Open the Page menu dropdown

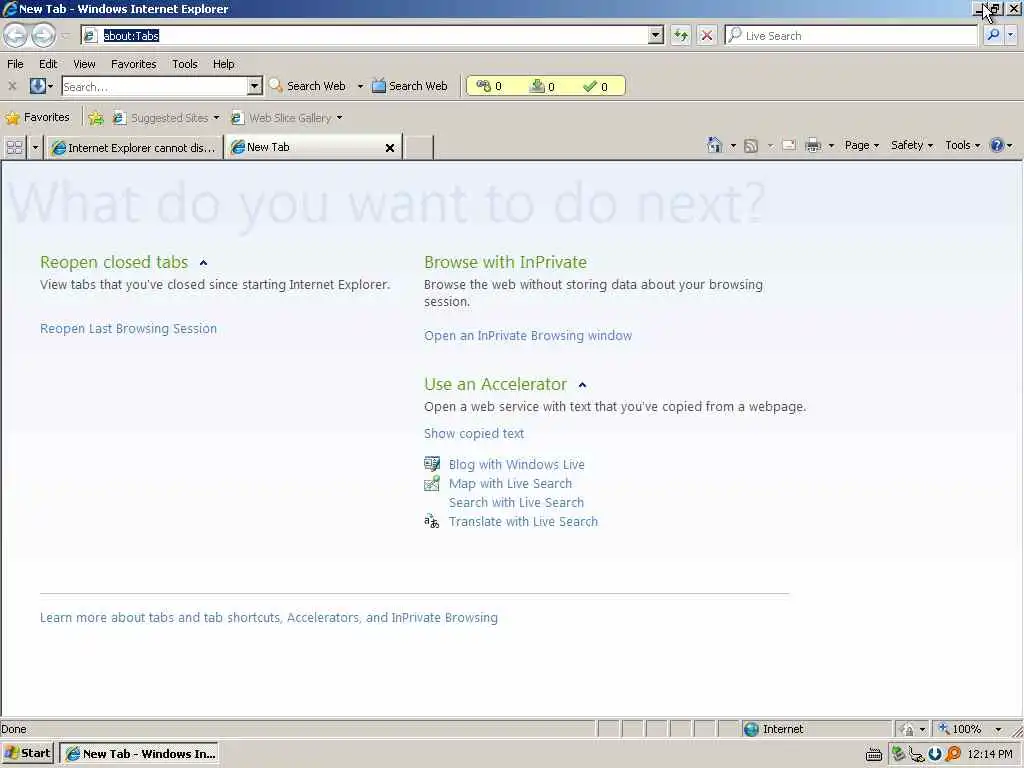point(861,145)
